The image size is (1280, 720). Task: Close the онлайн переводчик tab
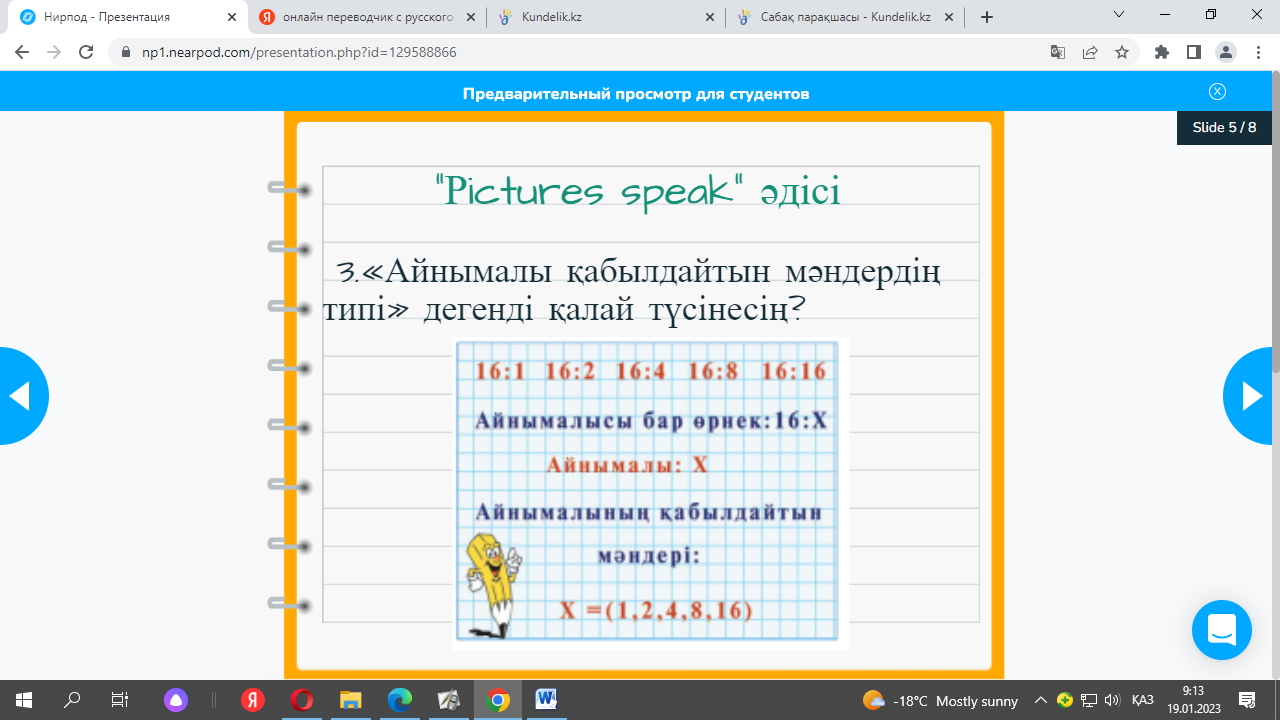click(x=470, y=17)
